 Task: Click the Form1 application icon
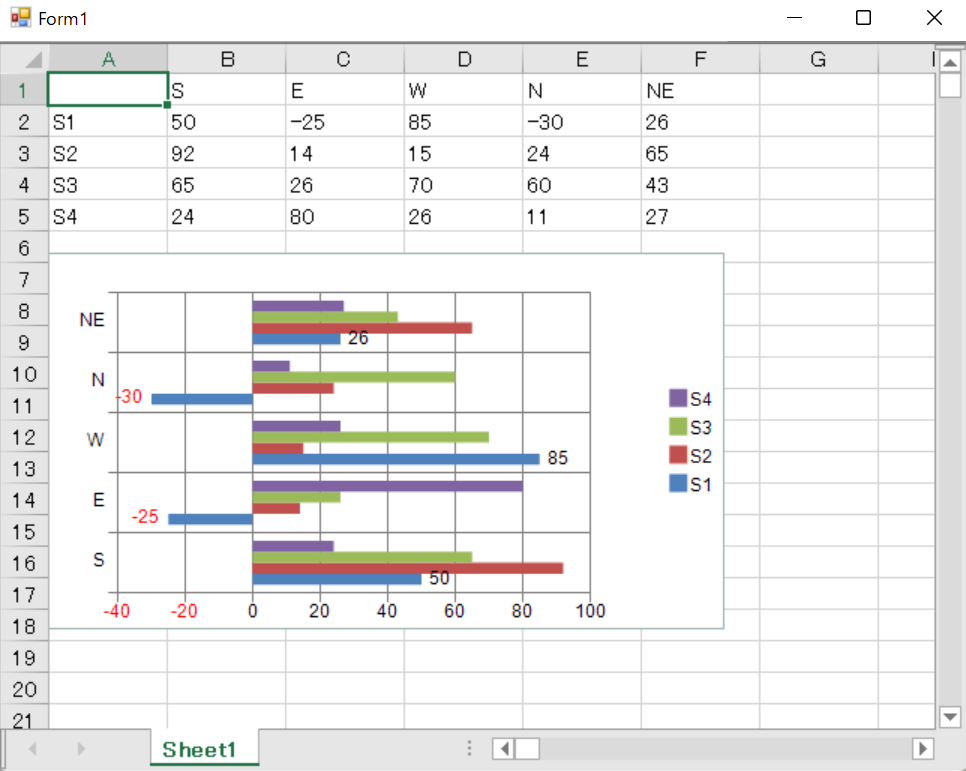[x=20, y=18]
